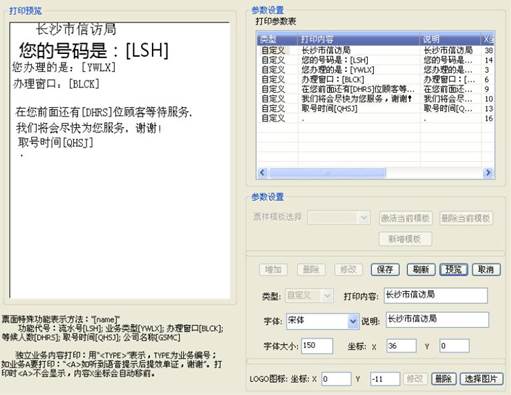Viewport: 511px width, 395px height.
Task: Click the disabled 修改 button beside 保存
Action: [x=349, y=269]
